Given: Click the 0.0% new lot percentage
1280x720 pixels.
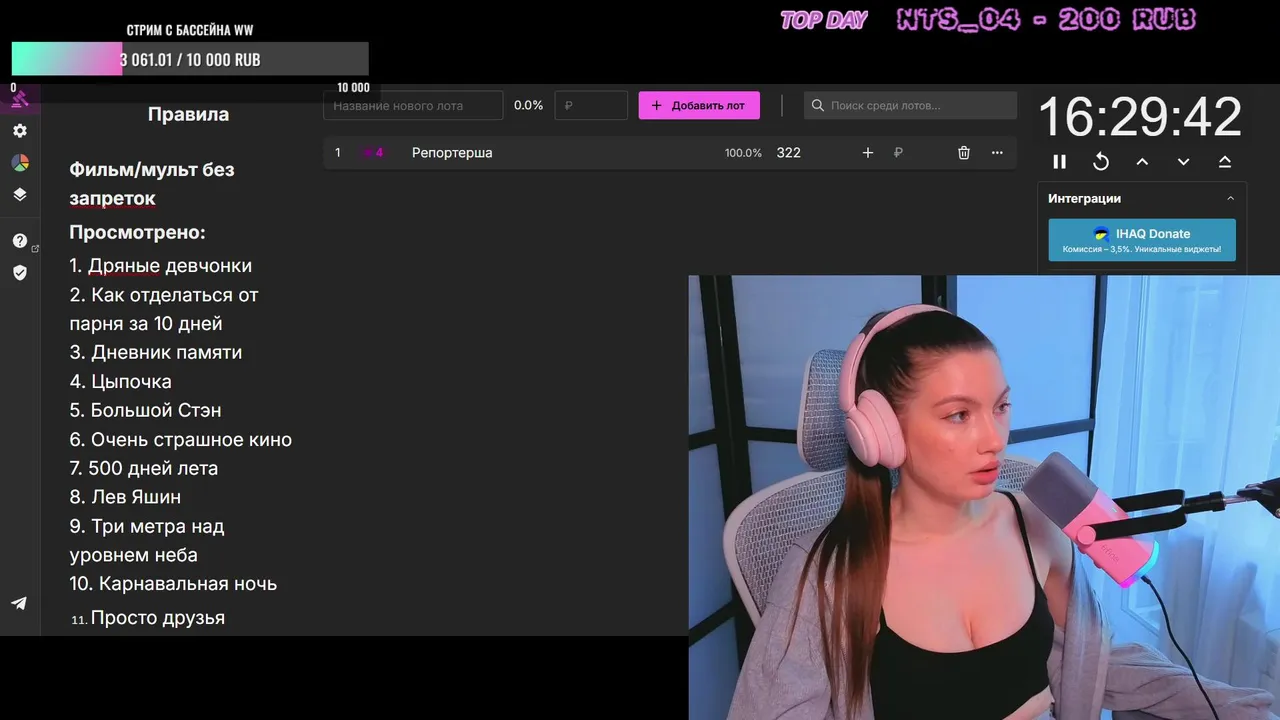Looking at the screenshot, I should [528, 105].
